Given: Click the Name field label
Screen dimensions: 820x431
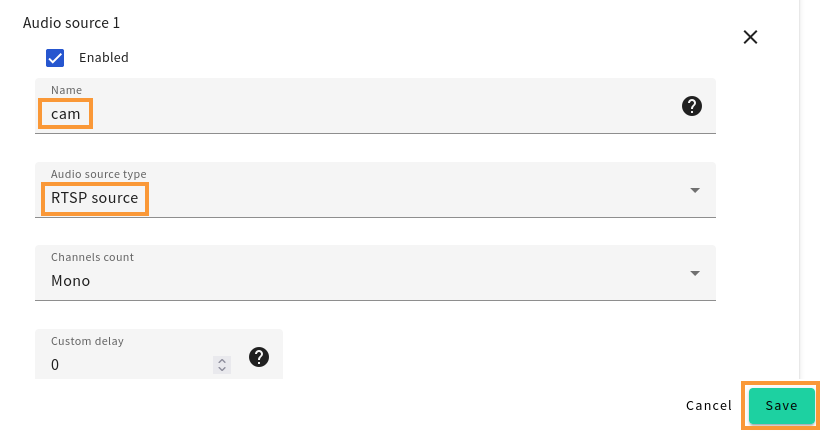Looking at the screenshot, I should point(66,90).
